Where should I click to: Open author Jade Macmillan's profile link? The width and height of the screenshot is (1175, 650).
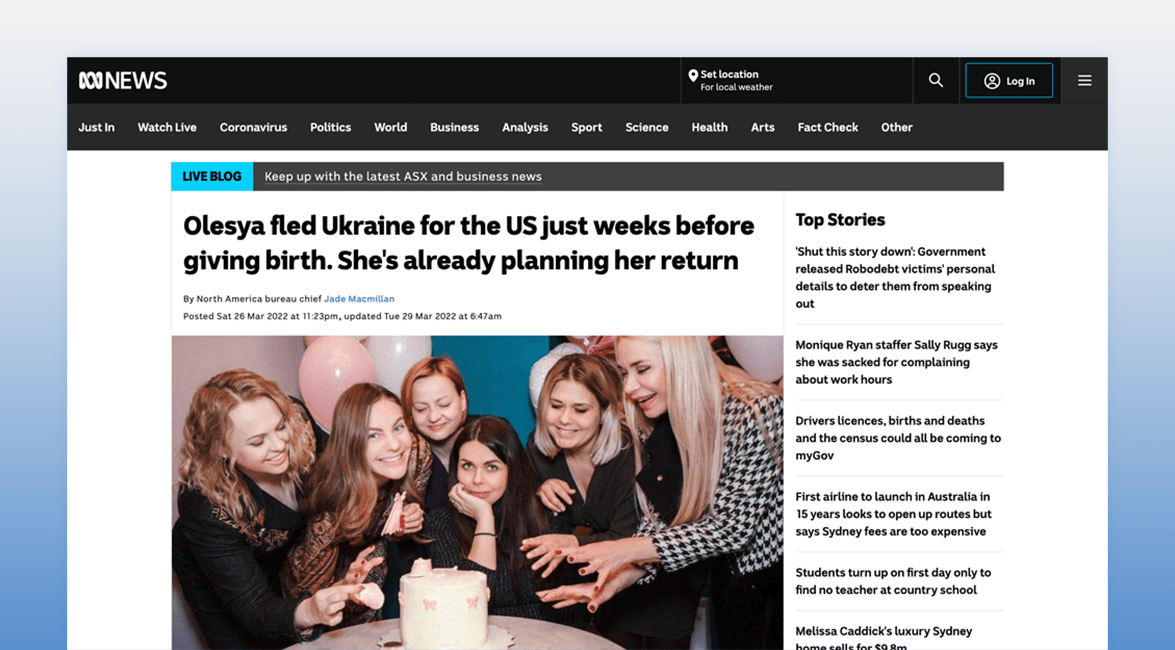coord(359,298)
